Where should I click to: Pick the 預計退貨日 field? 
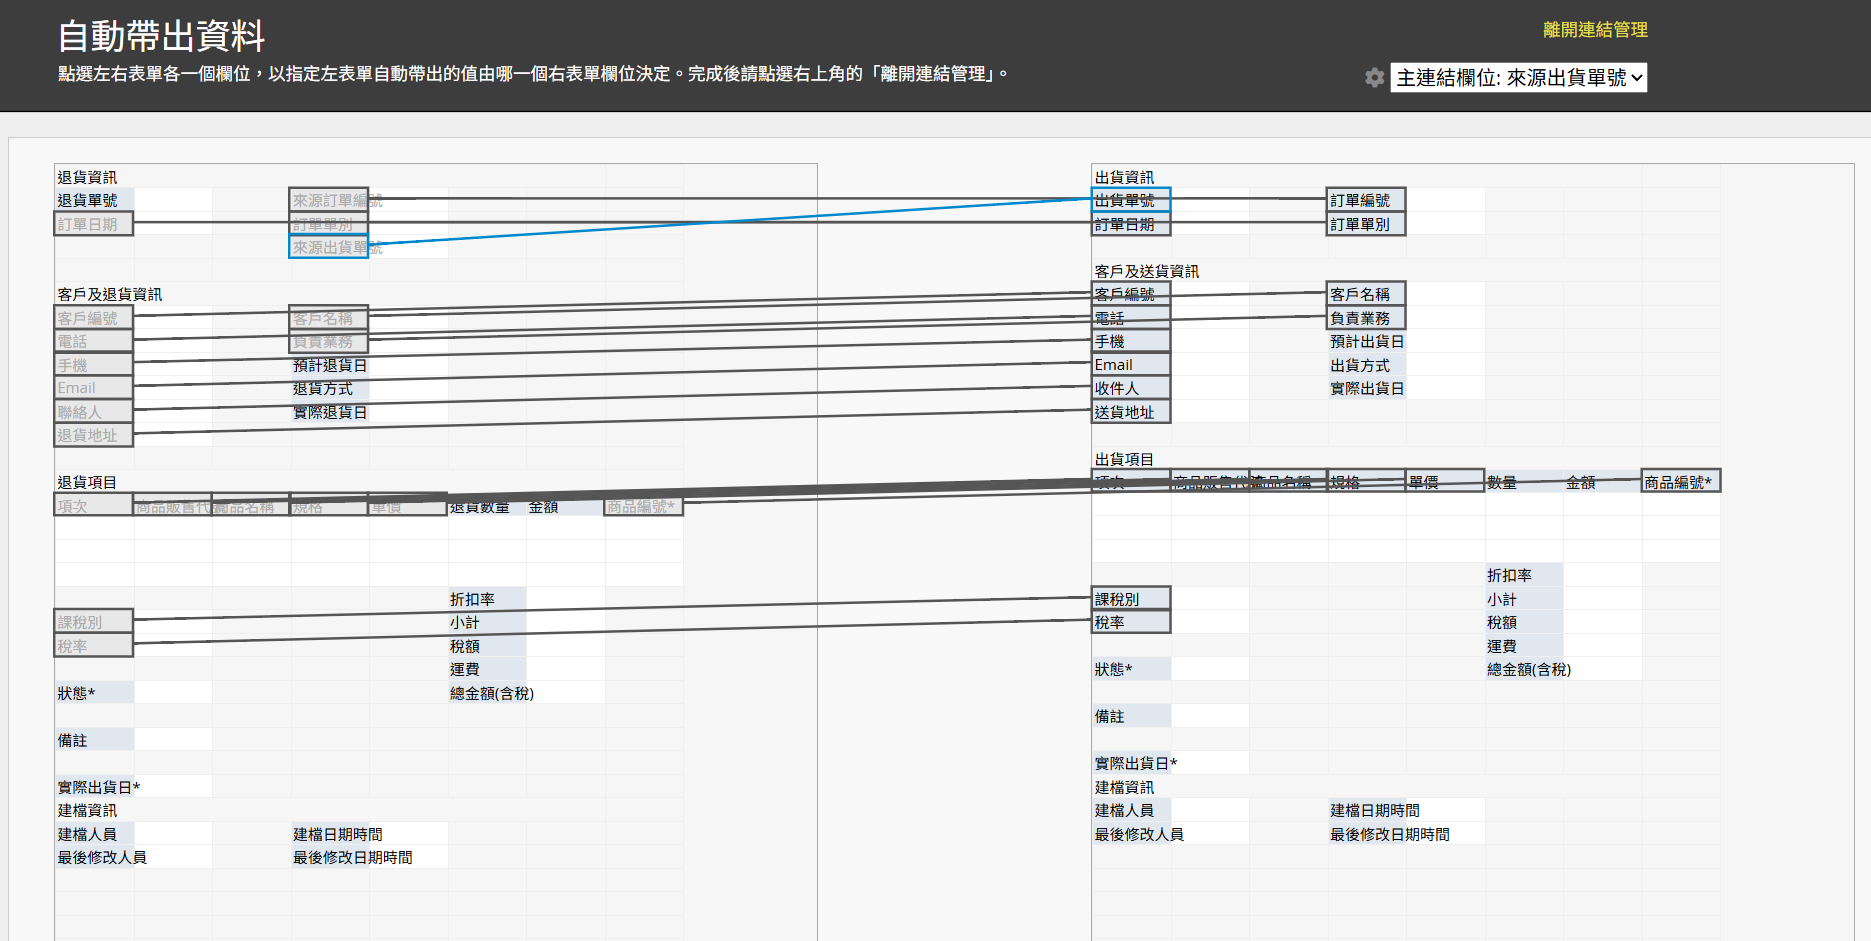tap(329, 365)
